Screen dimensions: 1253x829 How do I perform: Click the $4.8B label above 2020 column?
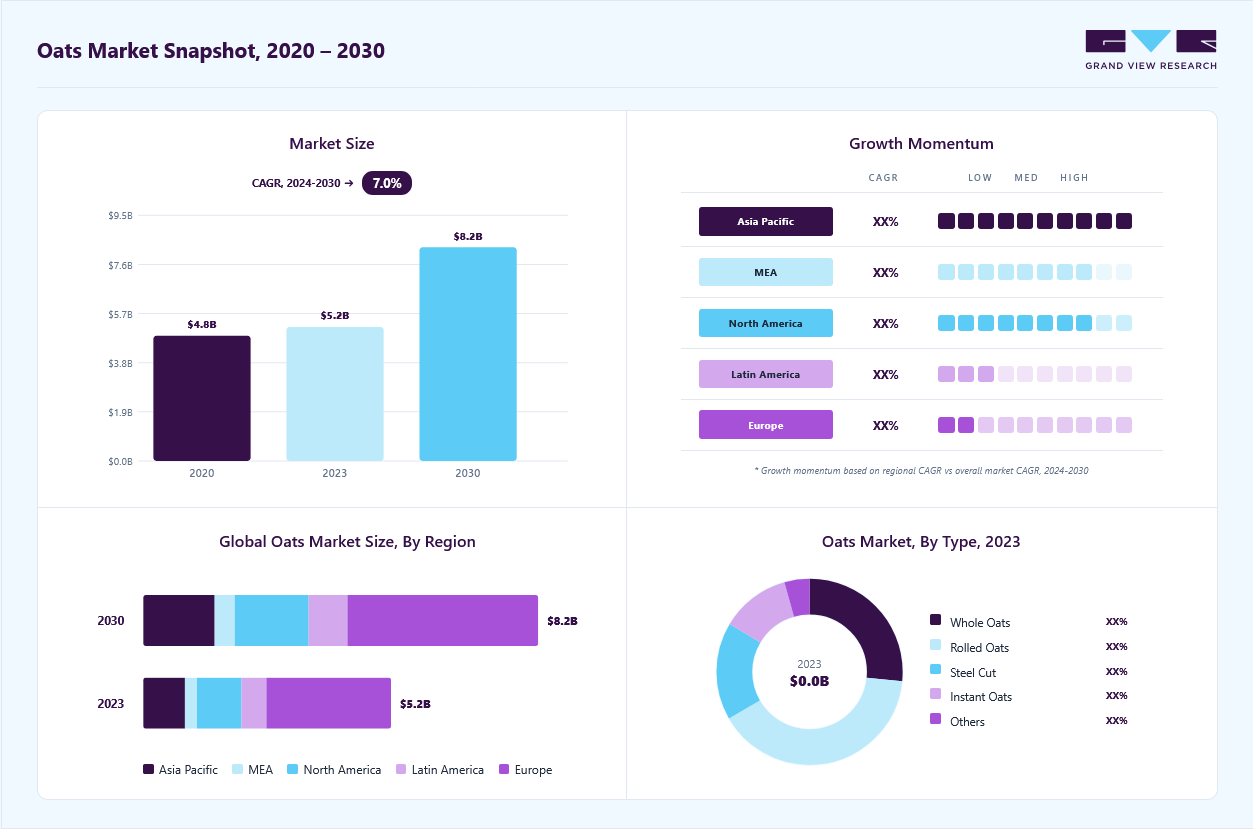tap(202, 325)
